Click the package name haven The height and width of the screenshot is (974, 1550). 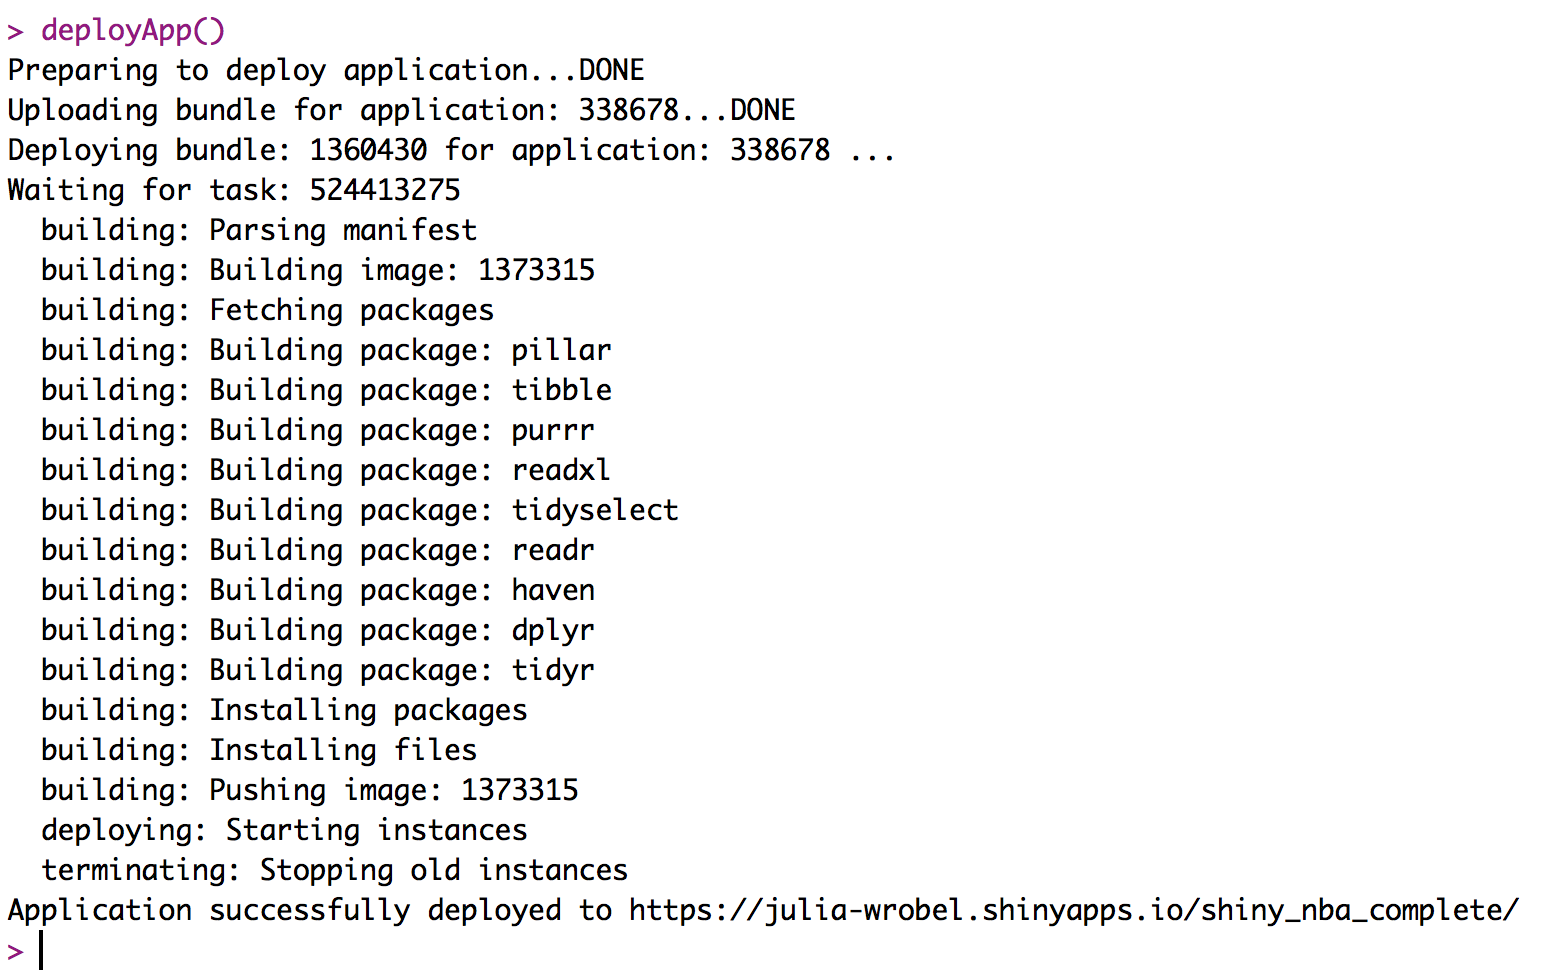553,590
